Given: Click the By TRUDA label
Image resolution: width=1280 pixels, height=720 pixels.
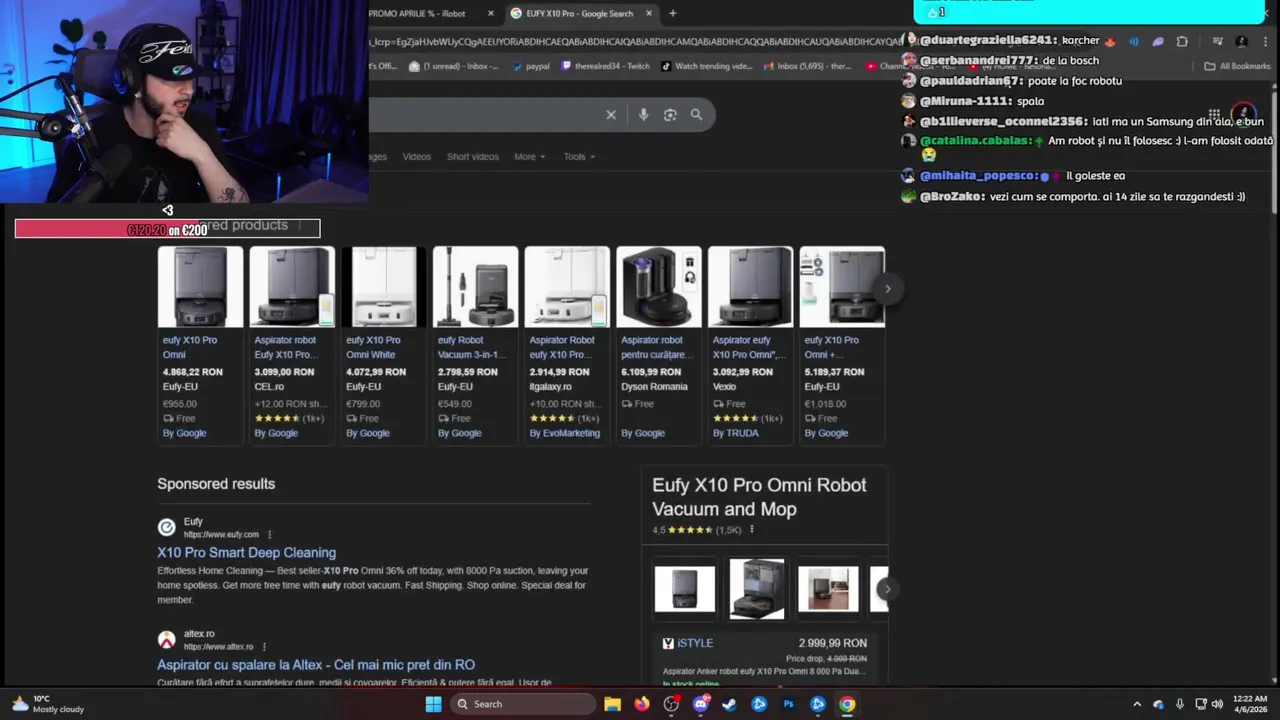Looking at the screenshot, I should click(735, 433).
